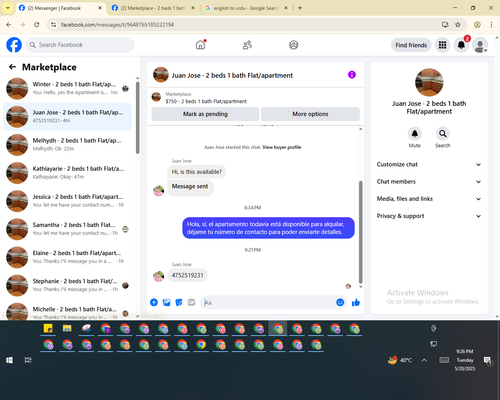The image size is (500, 400).
Task: Click Mark as pending button
Action: 205,114
